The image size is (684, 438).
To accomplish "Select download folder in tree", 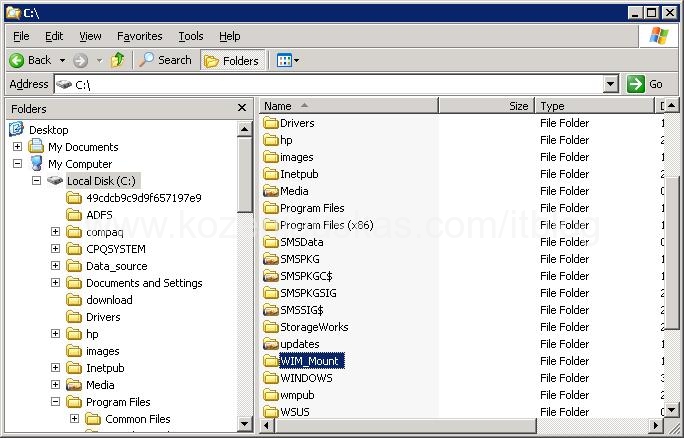I will click(x=109, y=300).
